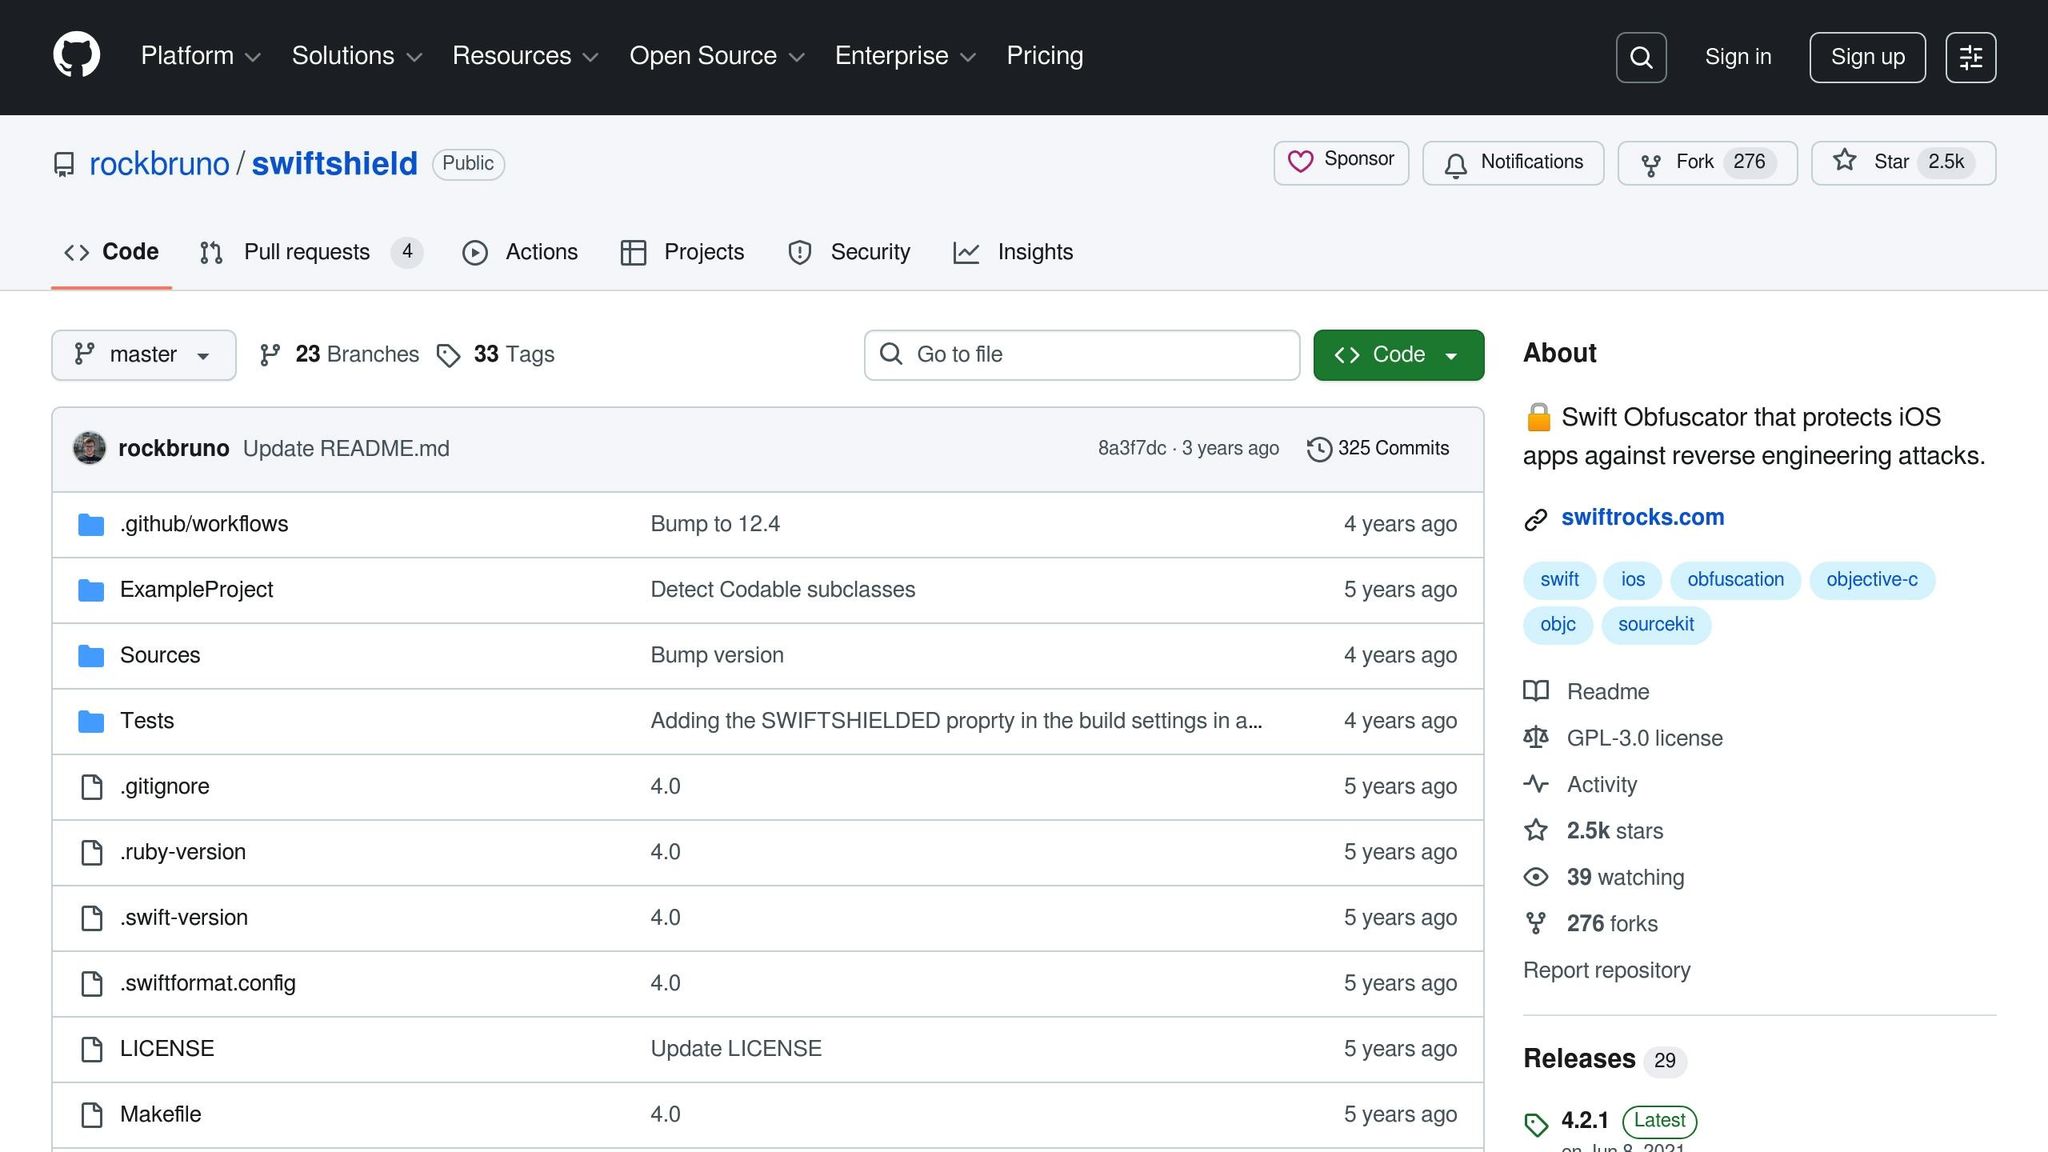Click rockbruno's avatar thumbnail
This screenshot has height=1152, width=2048.
click(89, 448)
